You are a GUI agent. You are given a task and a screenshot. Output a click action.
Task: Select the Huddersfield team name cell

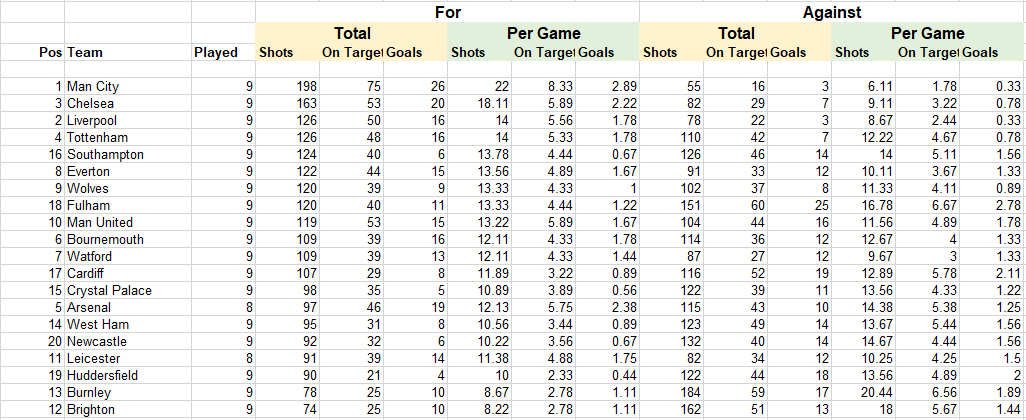[128, 376]
